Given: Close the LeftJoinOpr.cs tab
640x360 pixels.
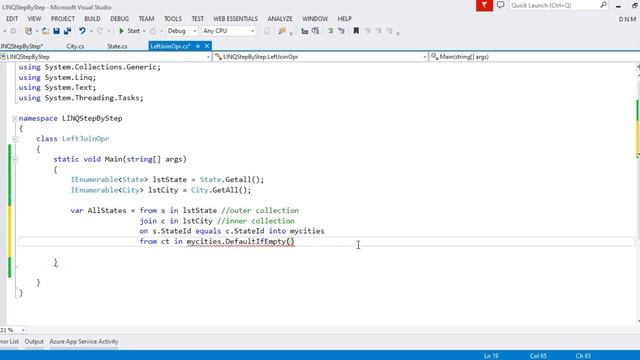Looking at the screenshot, I should click(207, 46).
